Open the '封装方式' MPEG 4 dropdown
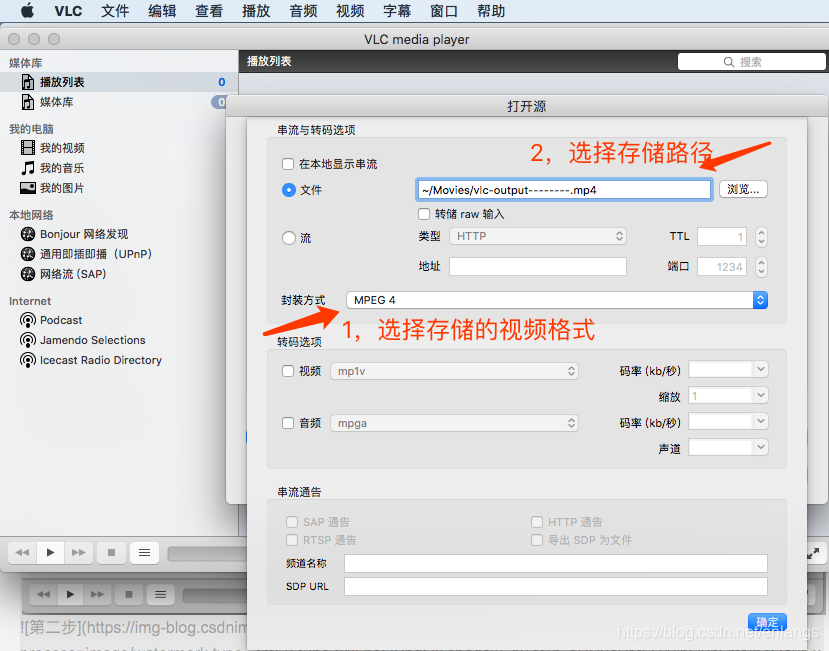 coord(557,300)
